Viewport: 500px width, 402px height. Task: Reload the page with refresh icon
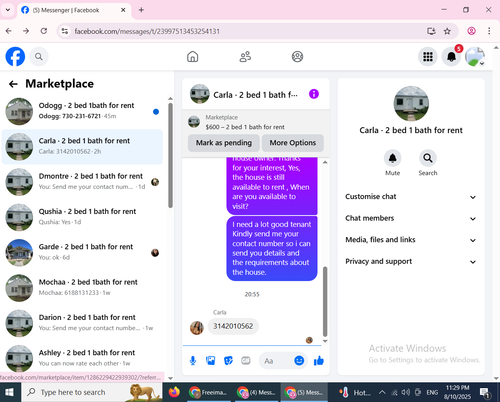pos(44,31)
